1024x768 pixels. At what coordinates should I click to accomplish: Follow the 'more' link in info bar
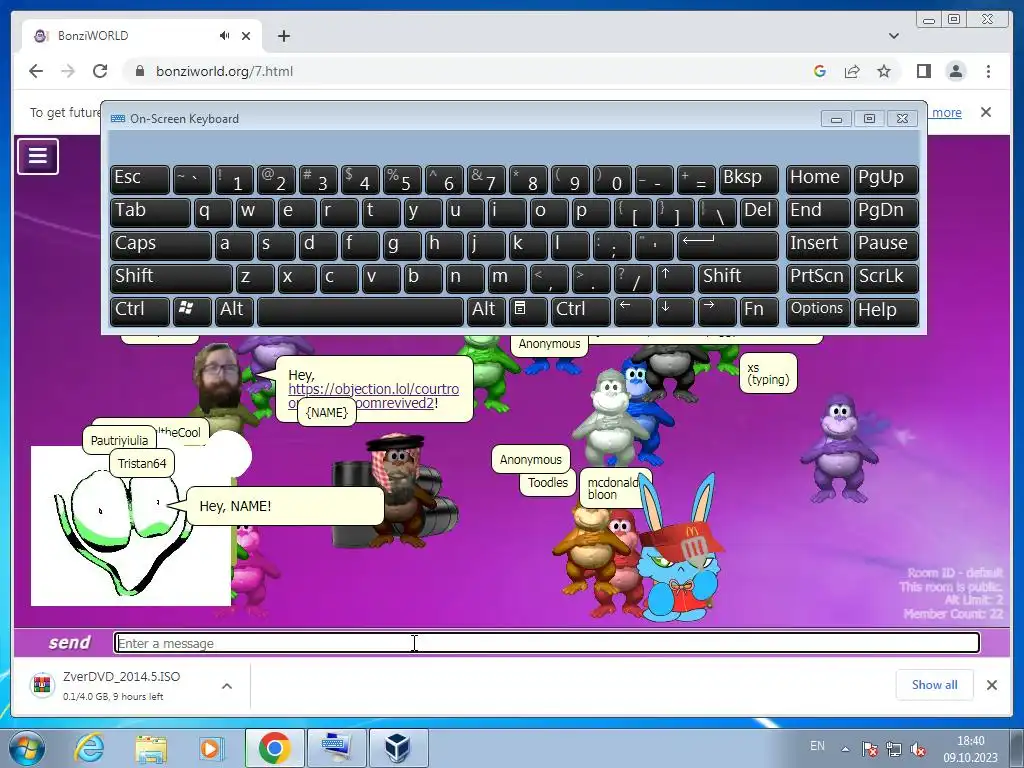click(946, 112)
